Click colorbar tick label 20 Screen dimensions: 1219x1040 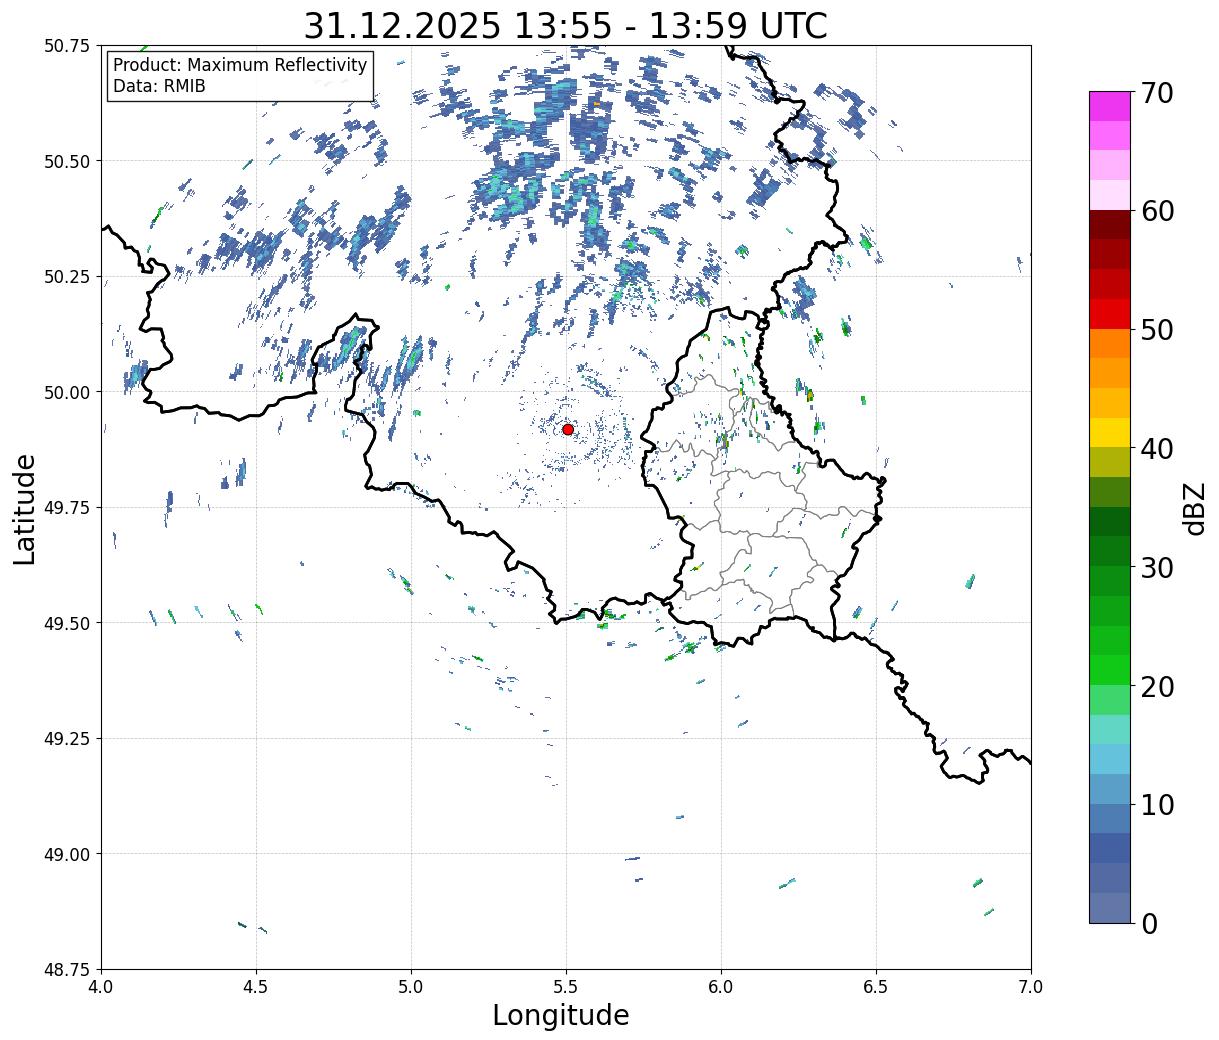pos(1157,687)
